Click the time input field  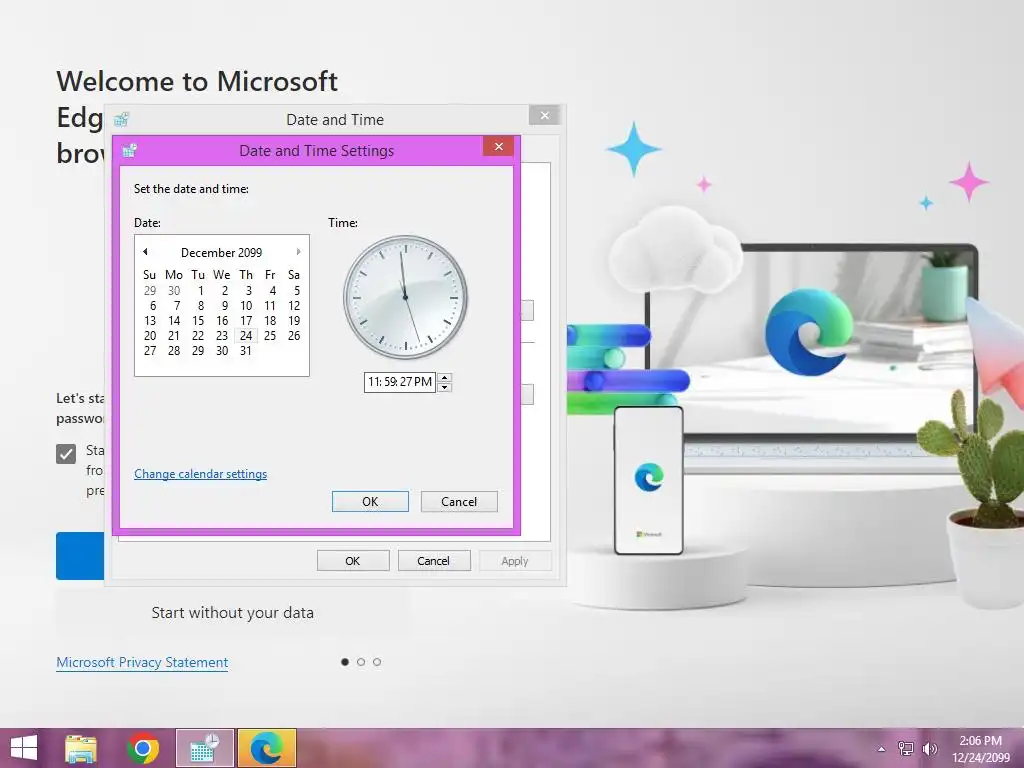[400, 382]
